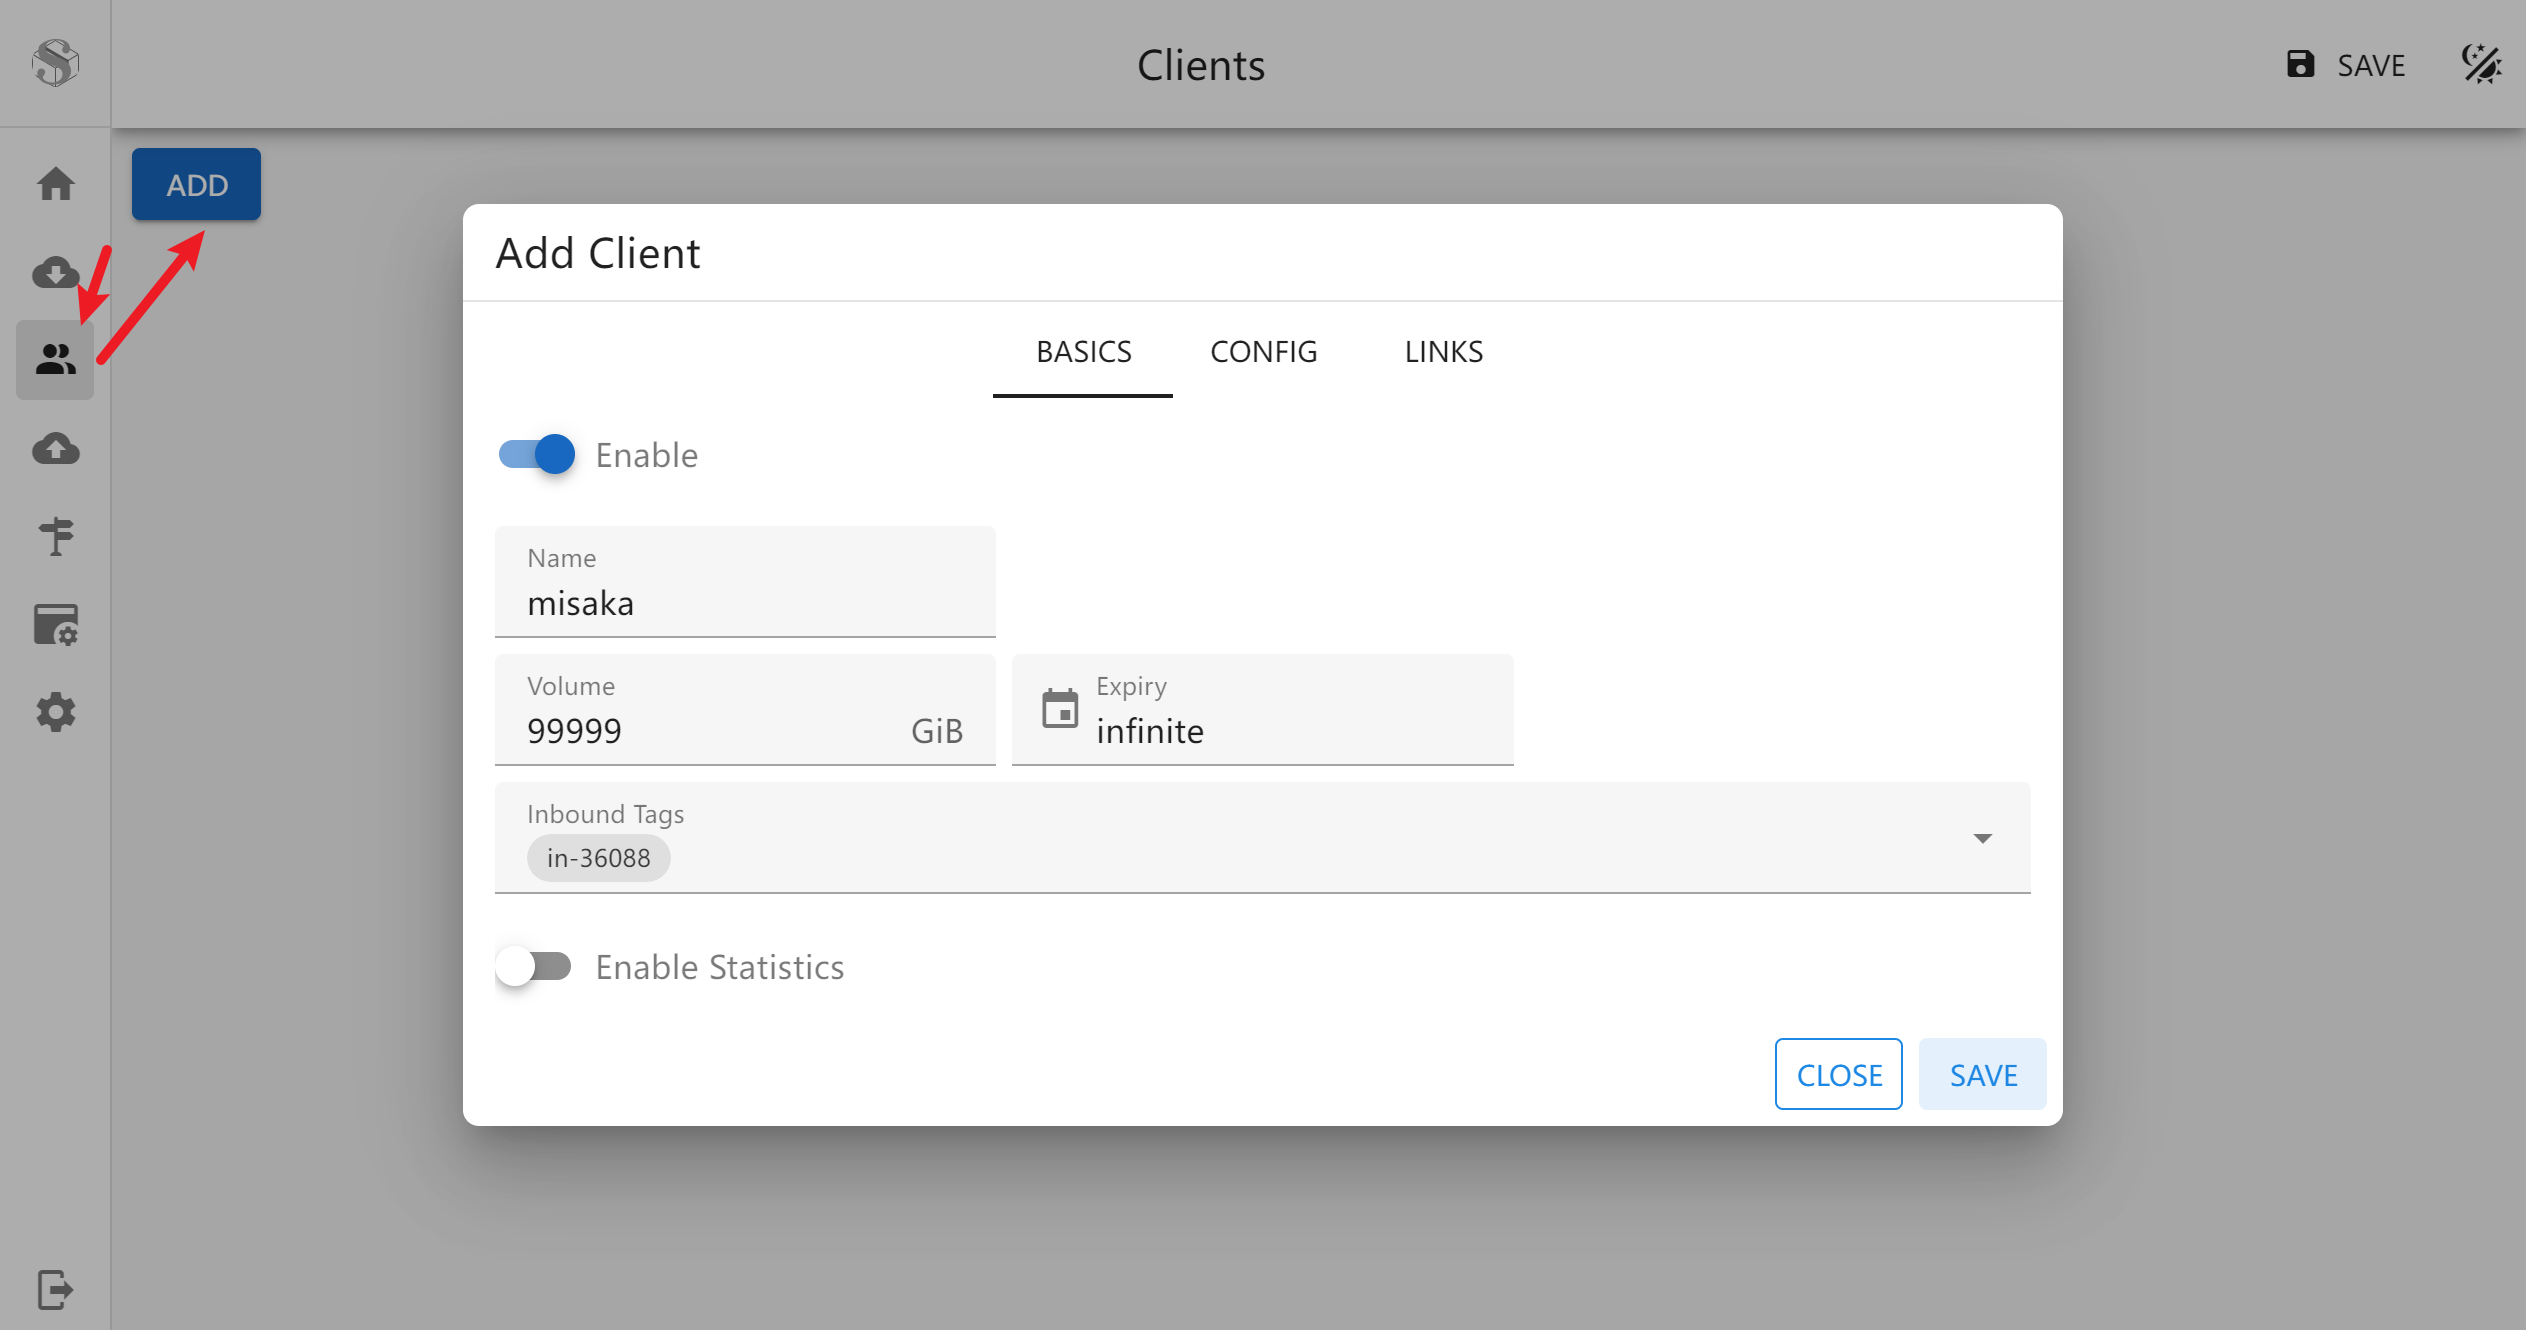Open Settings gear in sidebar
This screenshot has height=1330, width=2526.
pos(55,713)
